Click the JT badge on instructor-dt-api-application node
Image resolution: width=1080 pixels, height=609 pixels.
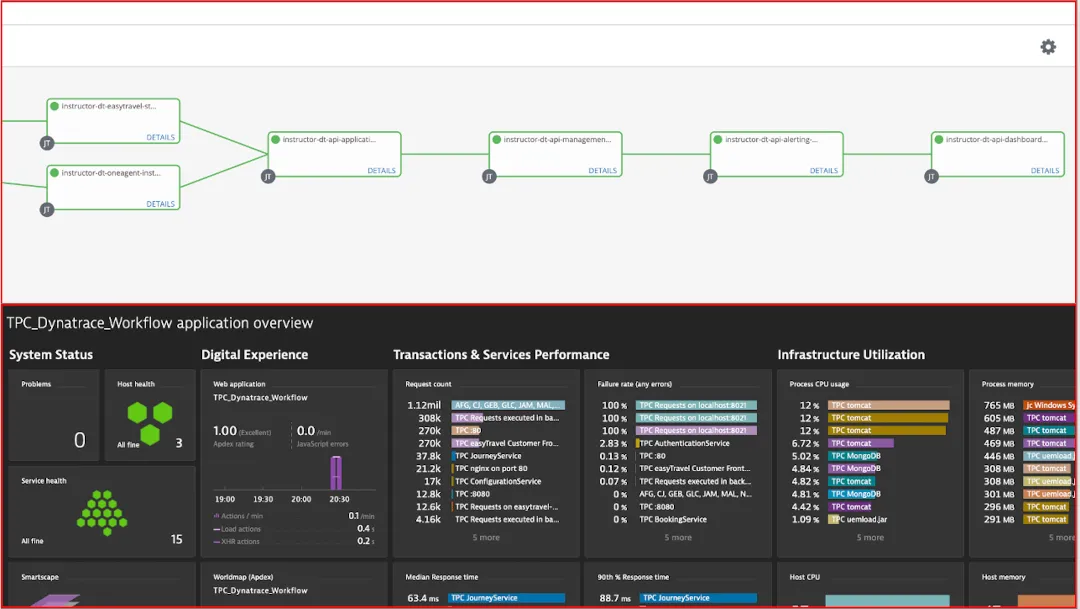[x=268, y=176]
